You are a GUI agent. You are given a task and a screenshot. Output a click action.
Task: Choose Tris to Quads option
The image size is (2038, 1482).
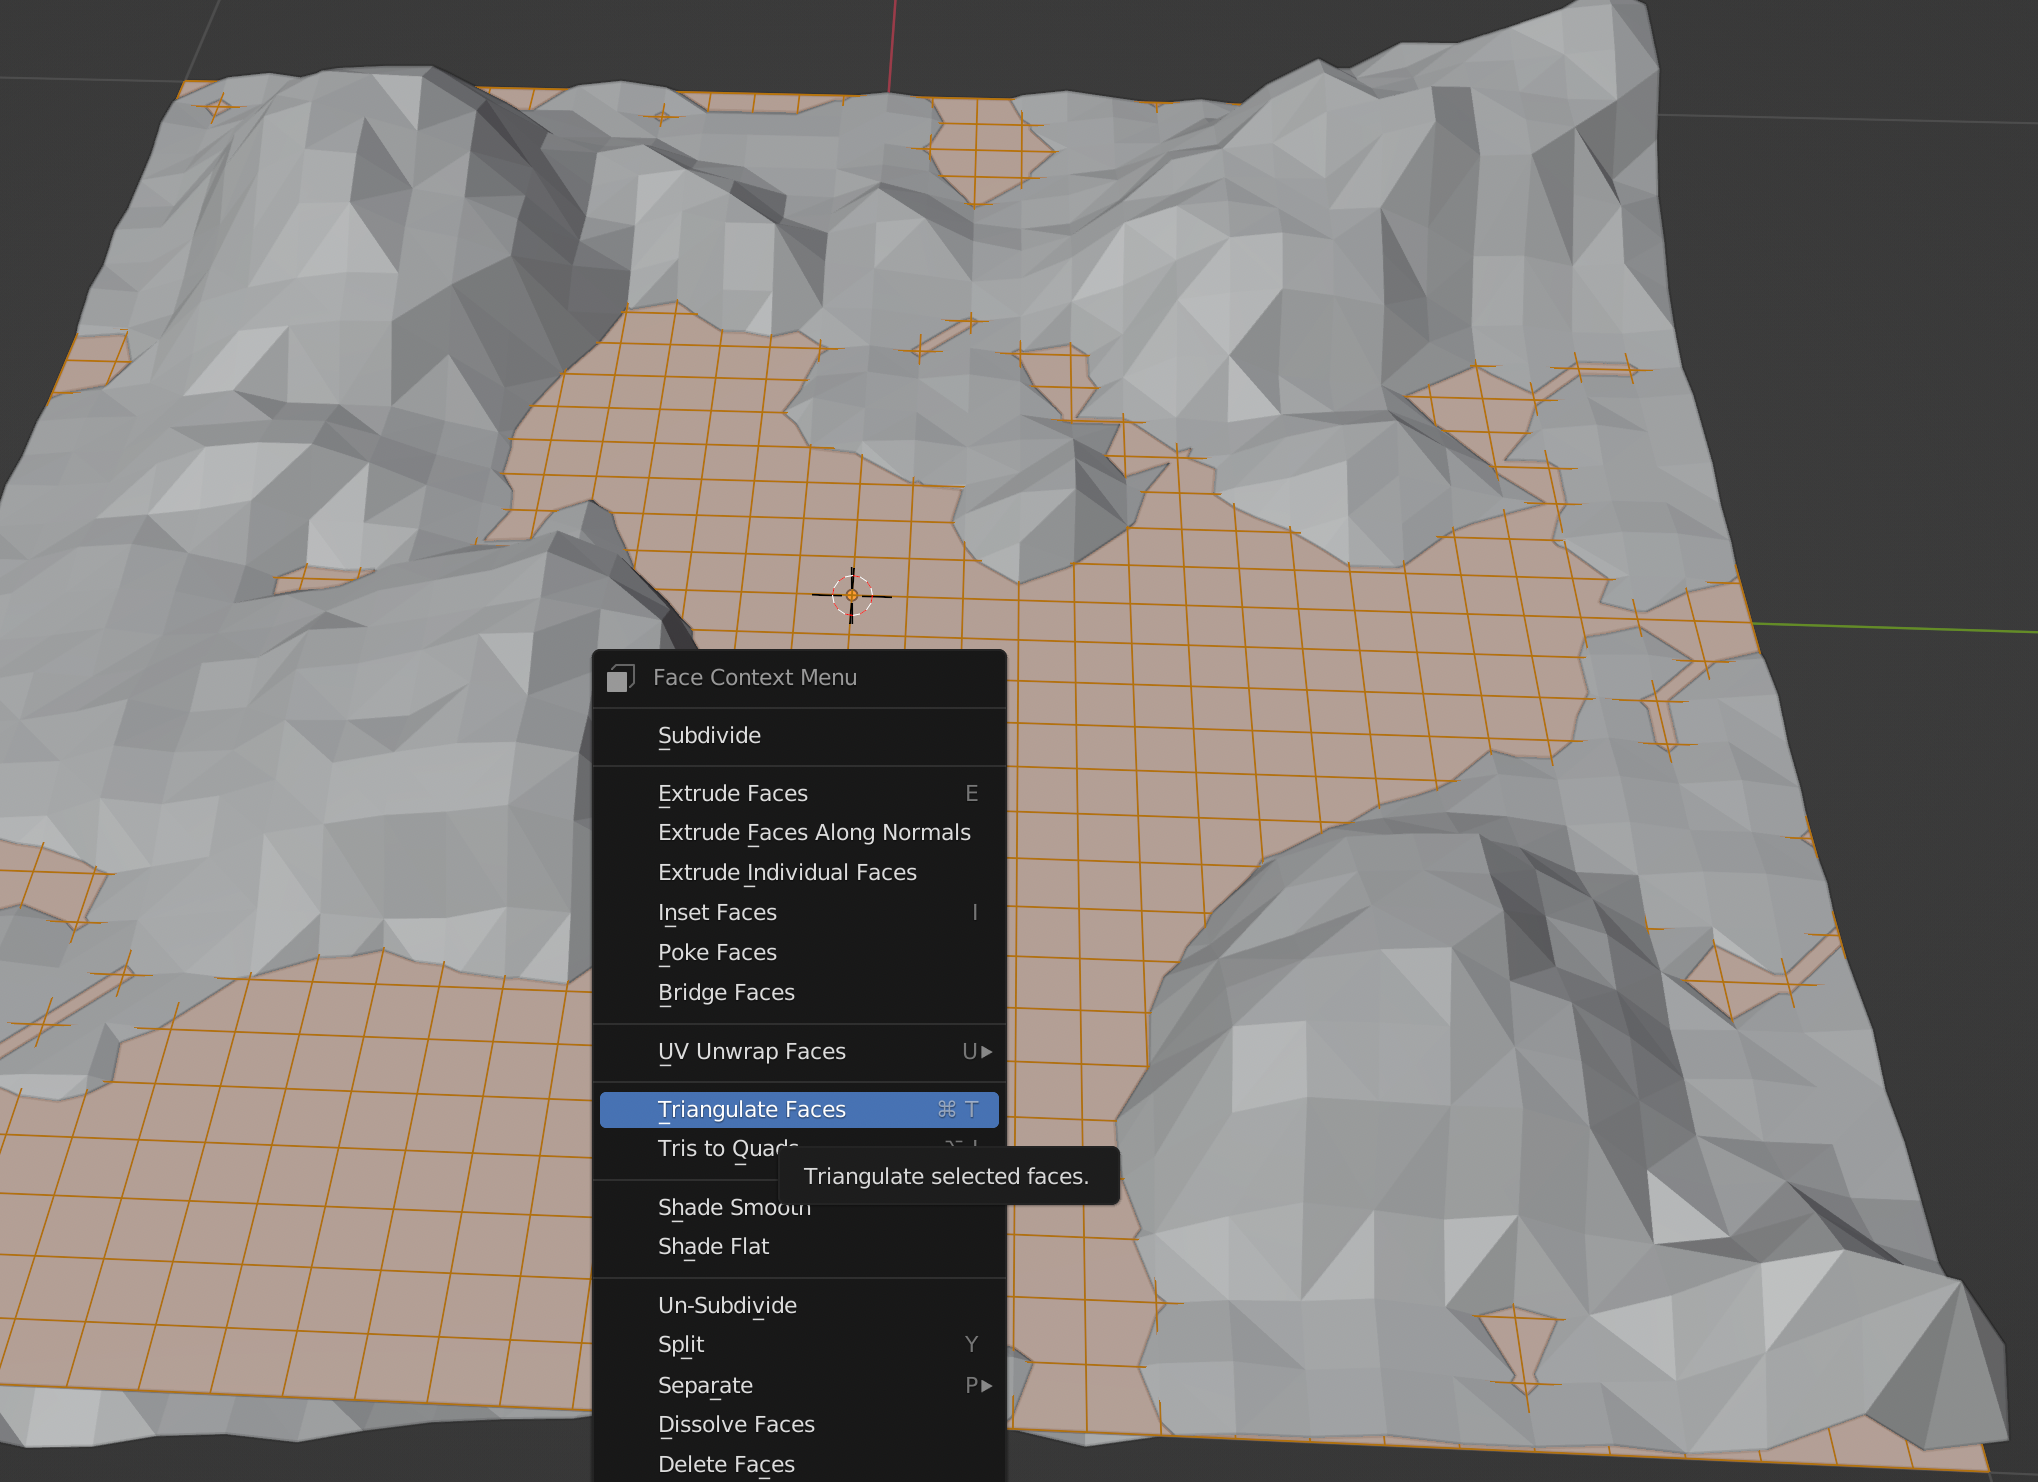pyautogui.click(x=700, y=1149)
